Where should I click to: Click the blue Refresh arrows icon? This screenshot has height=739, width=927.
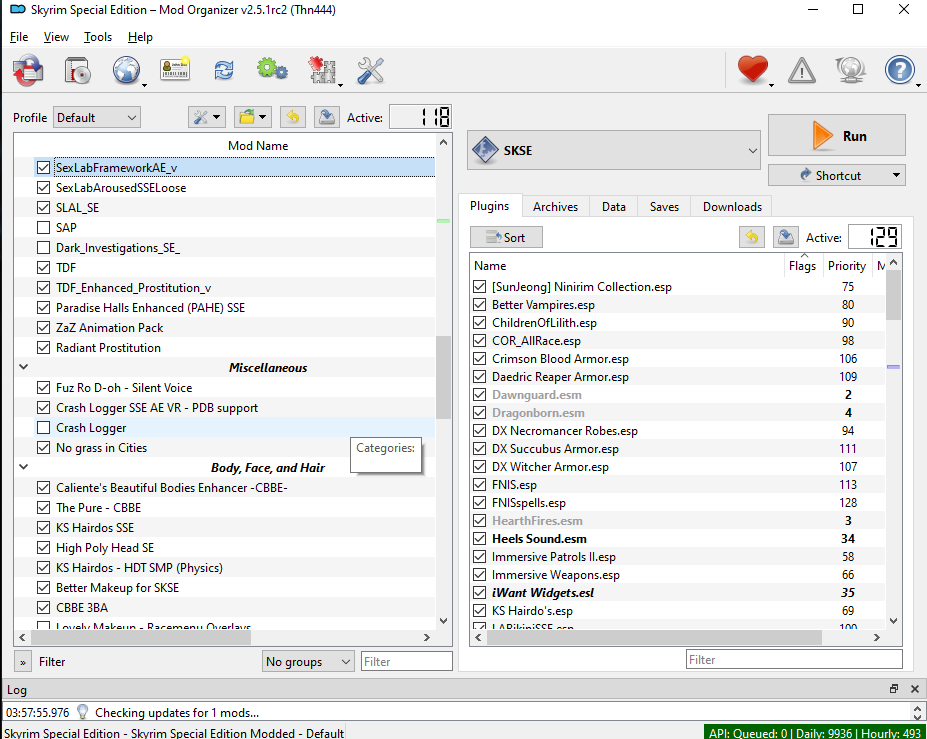click(x=223, y=71)
